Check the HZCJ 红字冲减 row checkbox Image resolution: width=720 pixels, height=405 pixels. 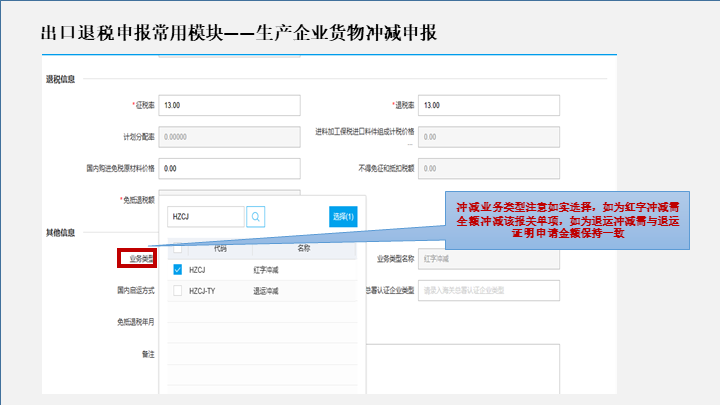pyautogui.click(x=178, y=270)
